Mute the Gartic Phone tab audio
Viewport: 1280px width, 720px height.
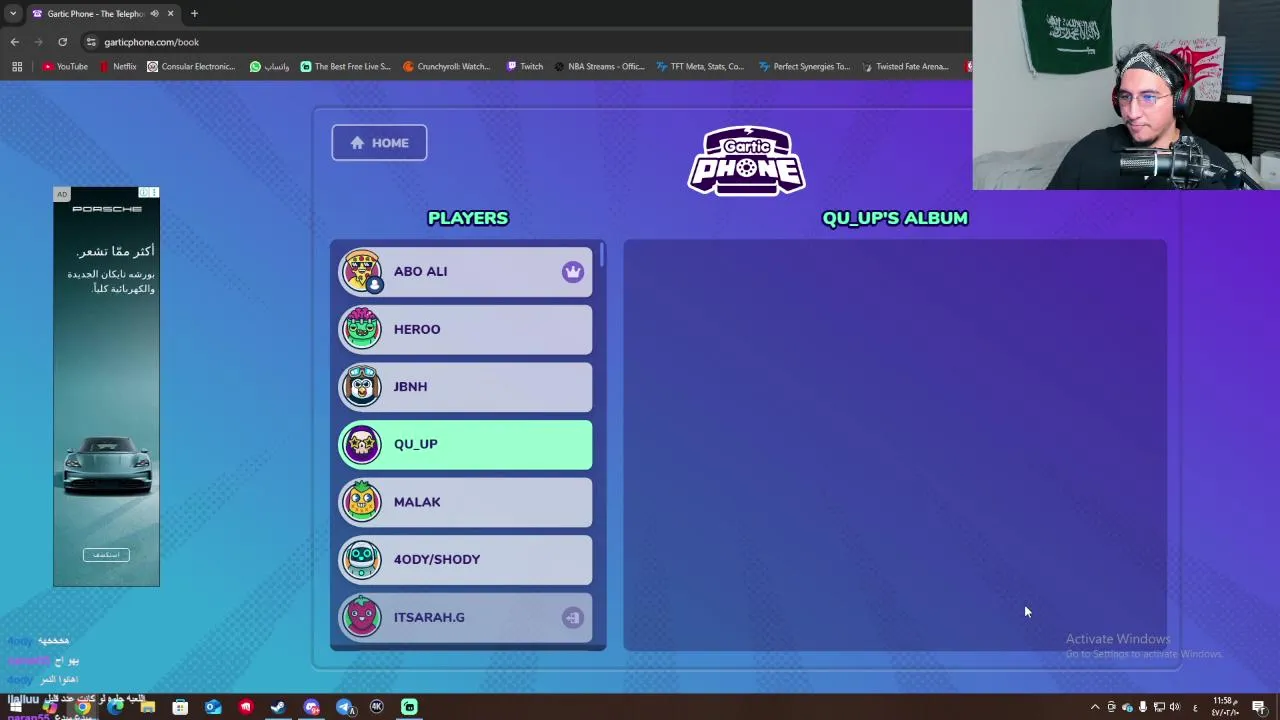click(x=154, y=14)
